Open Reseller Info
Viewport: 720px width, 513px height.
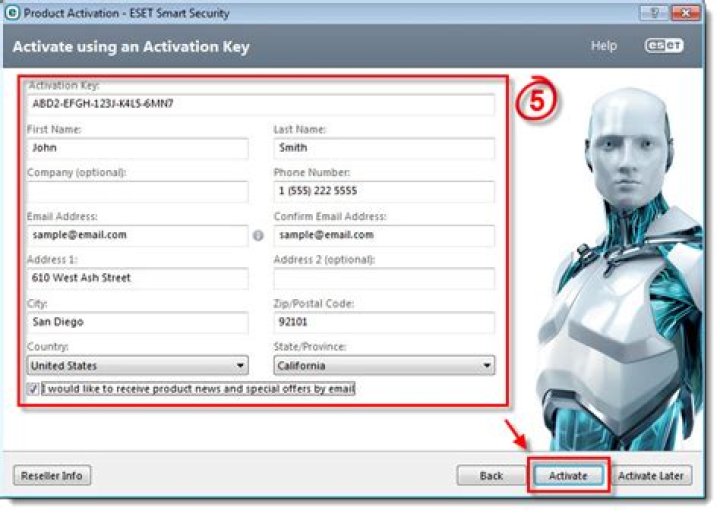click(52, 475)
